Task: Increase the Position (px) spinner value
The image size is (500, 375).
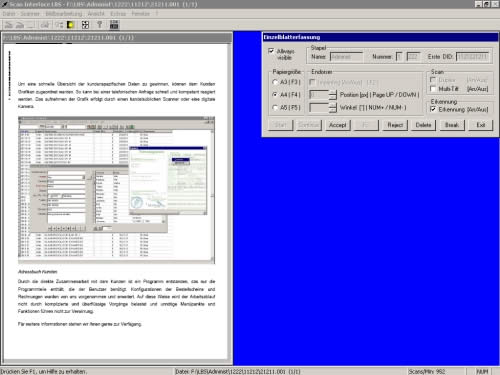Action: (333, 92)
